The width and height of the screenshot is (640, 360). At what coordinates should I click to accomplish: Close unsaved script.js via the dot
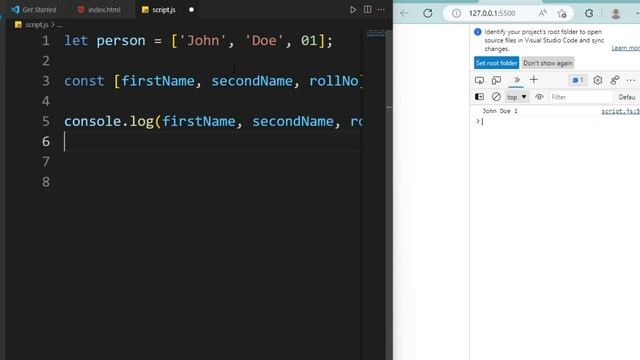click(x=191, y=9)
